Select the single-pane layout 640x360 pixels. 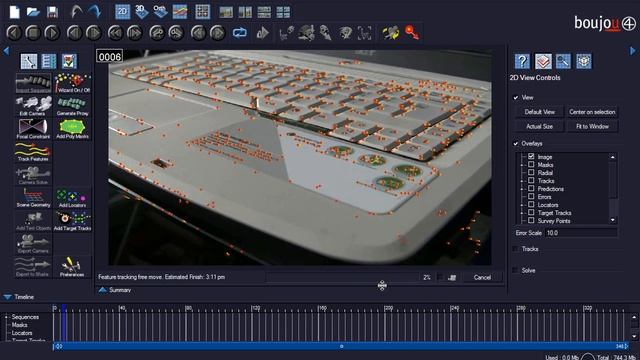coord(226,12)
